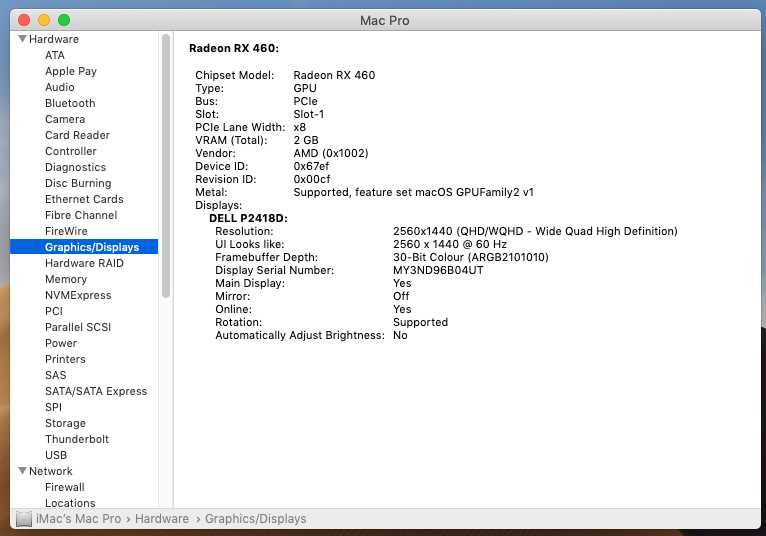
Task: Show Power information
Action: click(x=61, y=343)
